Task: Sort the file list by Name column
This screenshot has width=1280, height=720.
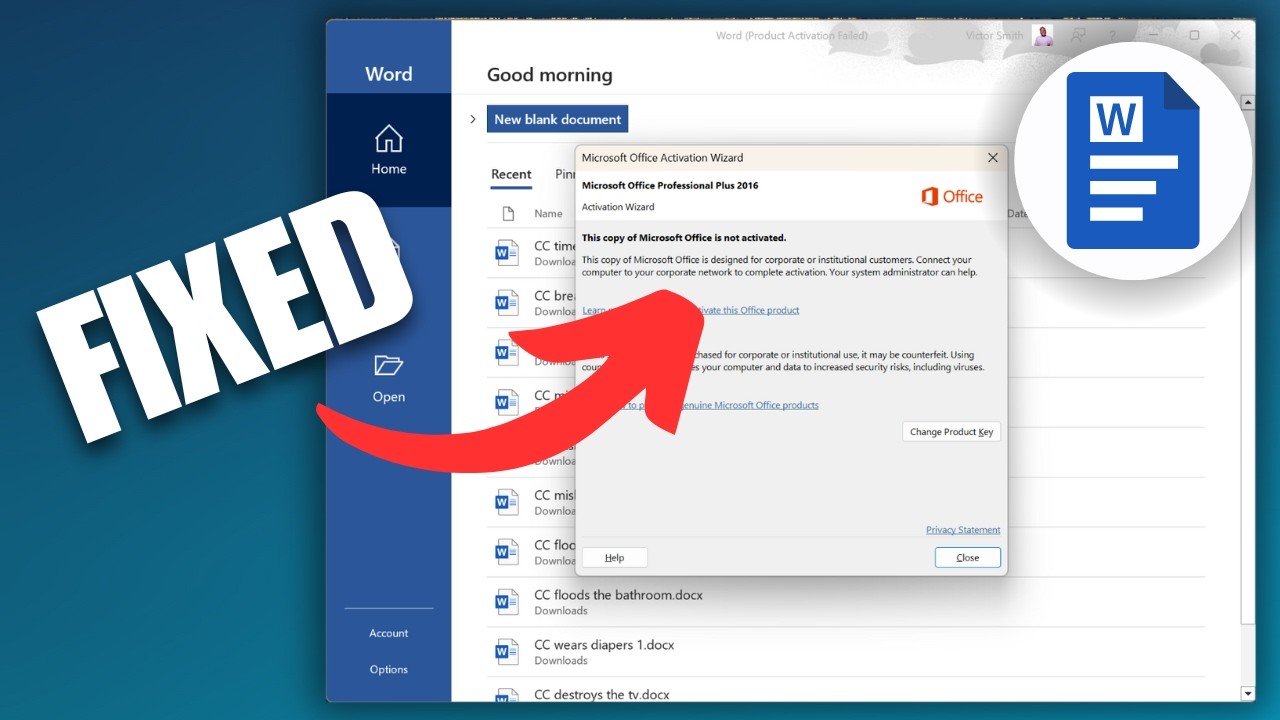Action: pyautogui.click(x=548, y=213)
